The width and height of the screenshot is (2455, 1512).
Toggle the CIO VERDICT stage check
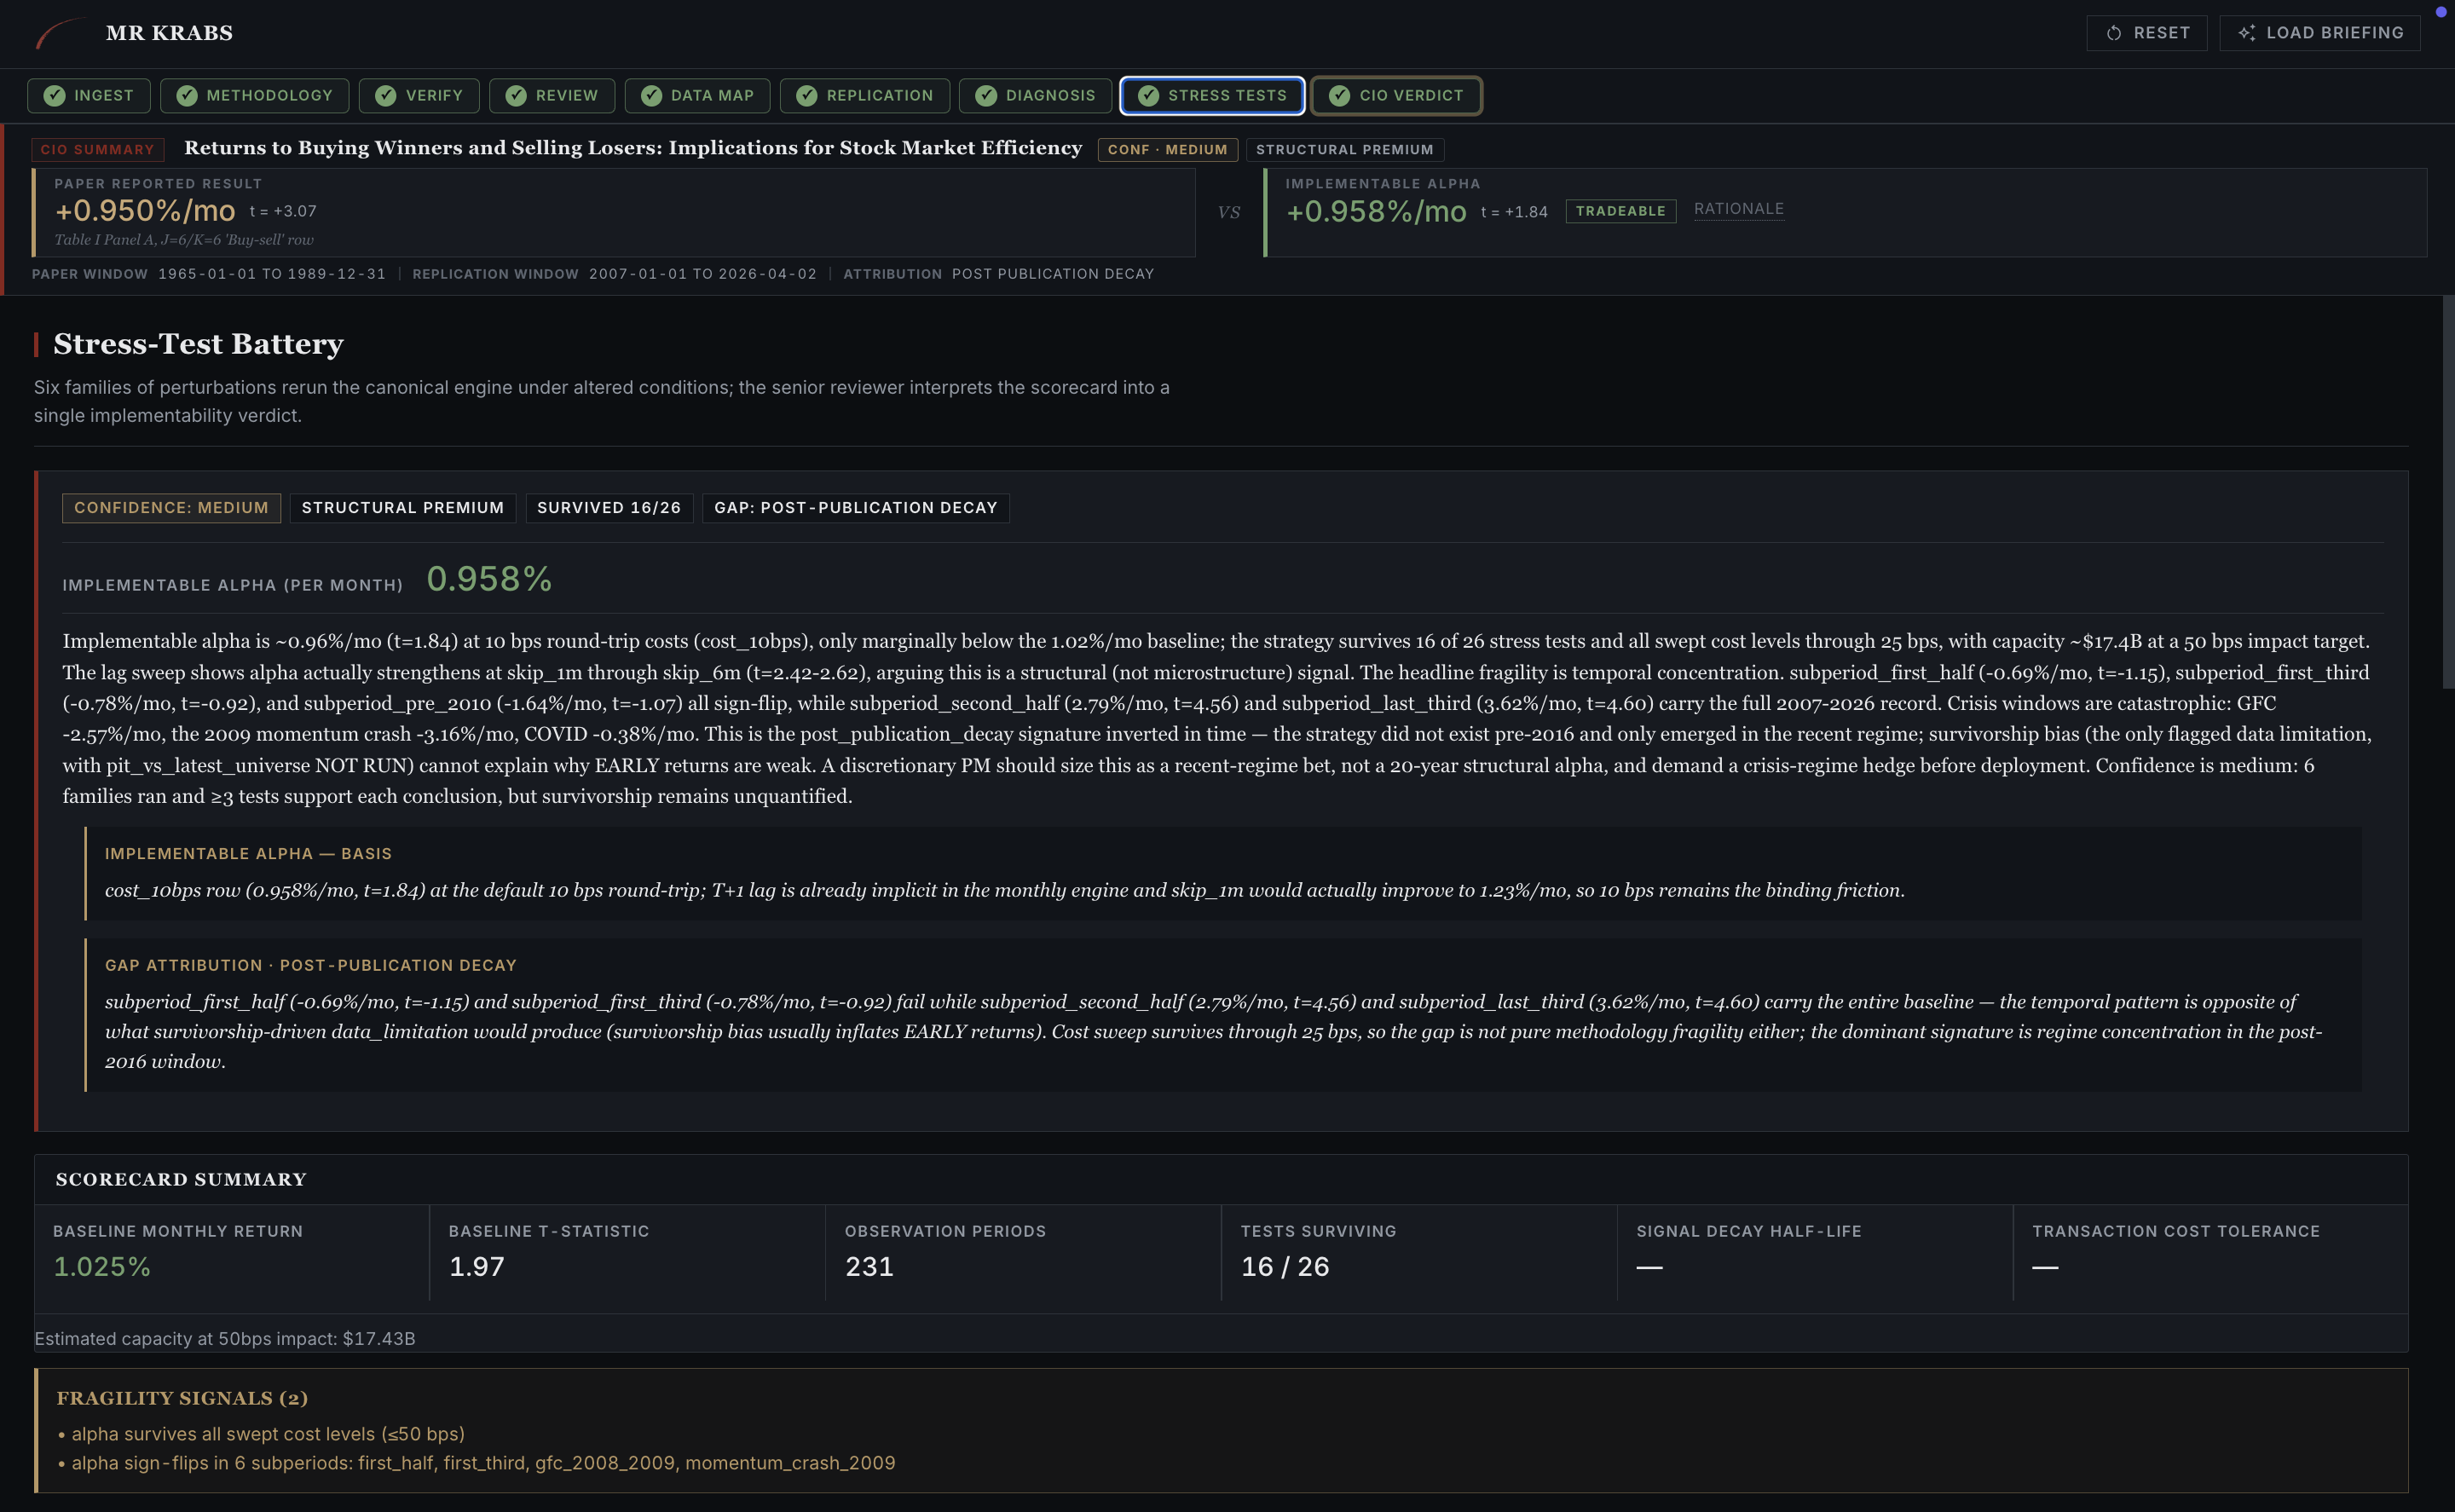pos(1340,95)
